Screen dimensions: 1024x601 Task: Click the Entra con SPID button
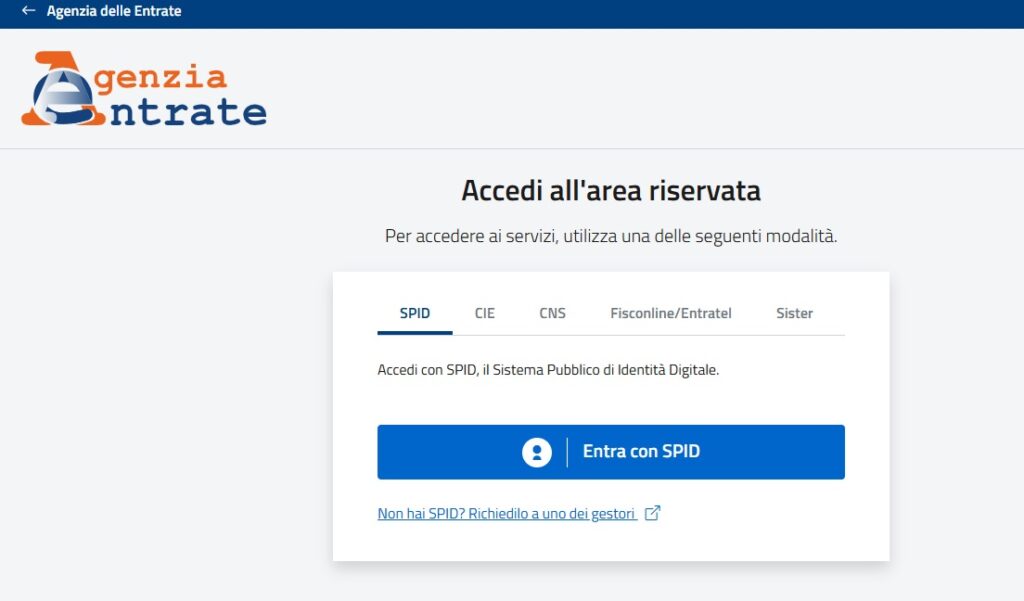click(611, 452)
